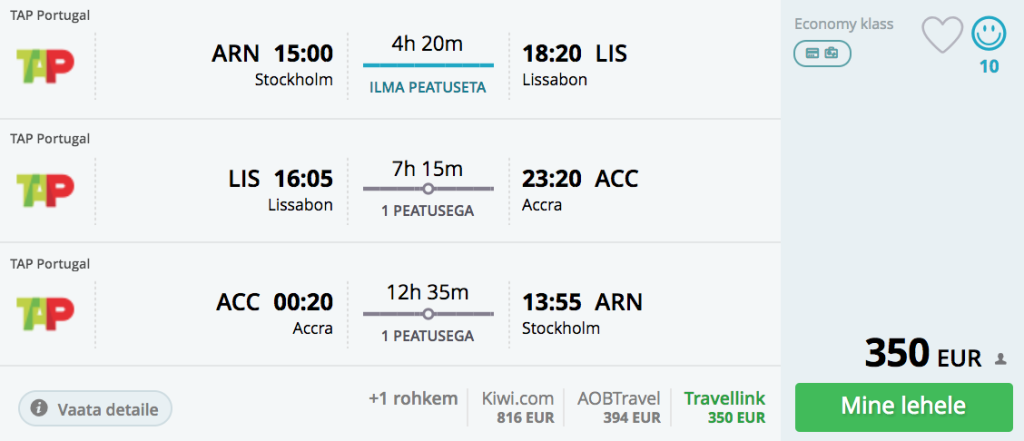Select the AOBTravel 394 EUR offer
The height and width of the screenshot is (441, 1024).
(620, 406)
